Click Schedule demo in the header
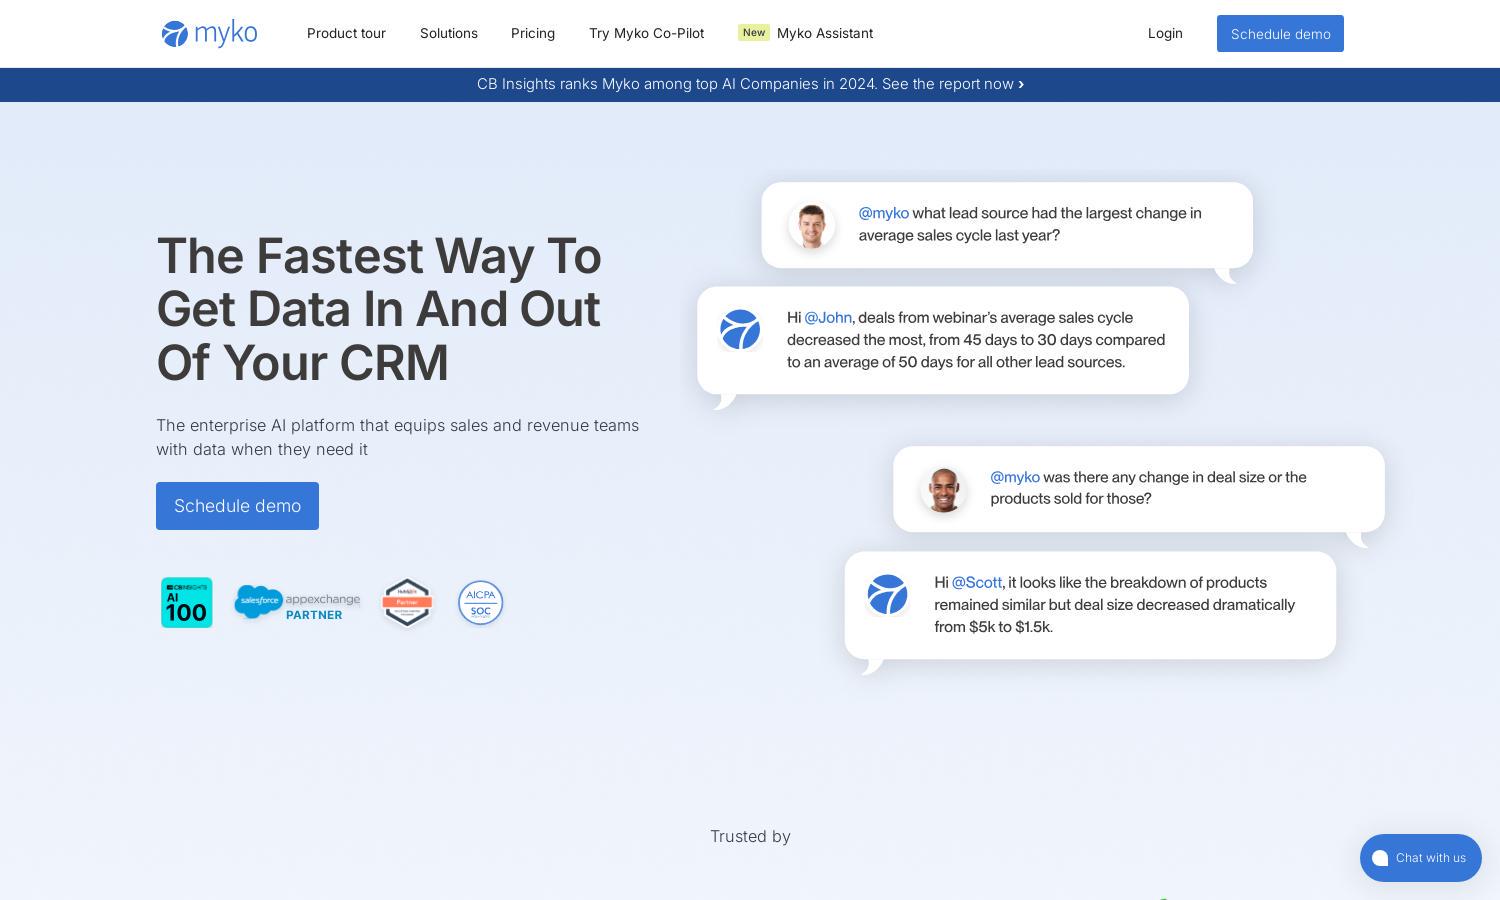Image resolution: width=1500 pixels, height=900 pixels. point(1280,34)
